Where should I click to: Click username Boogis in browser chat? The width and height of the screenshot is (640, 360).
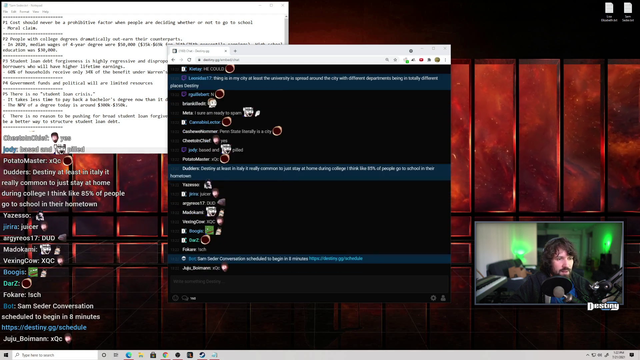(196, 231)
